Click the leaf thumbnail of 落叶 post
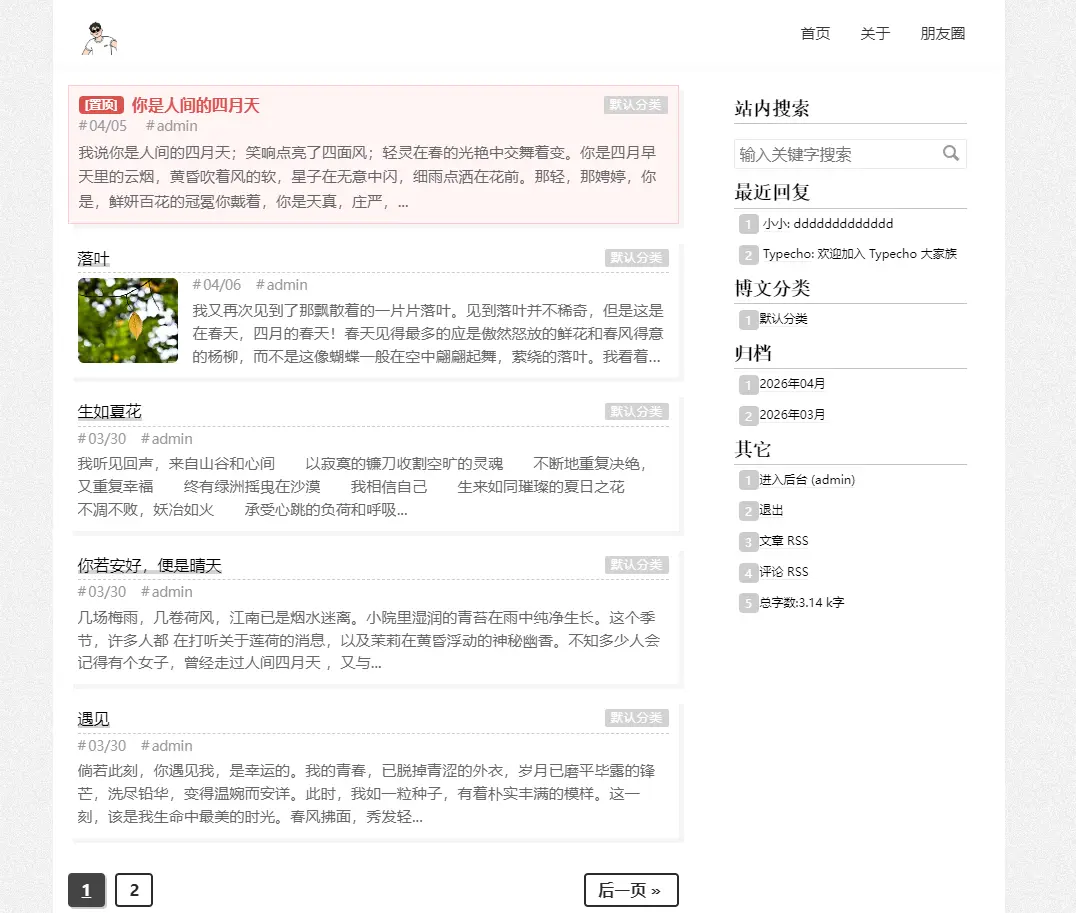Image resolution: width=1076 pixels, height=913 pixels. pos(128,320)
